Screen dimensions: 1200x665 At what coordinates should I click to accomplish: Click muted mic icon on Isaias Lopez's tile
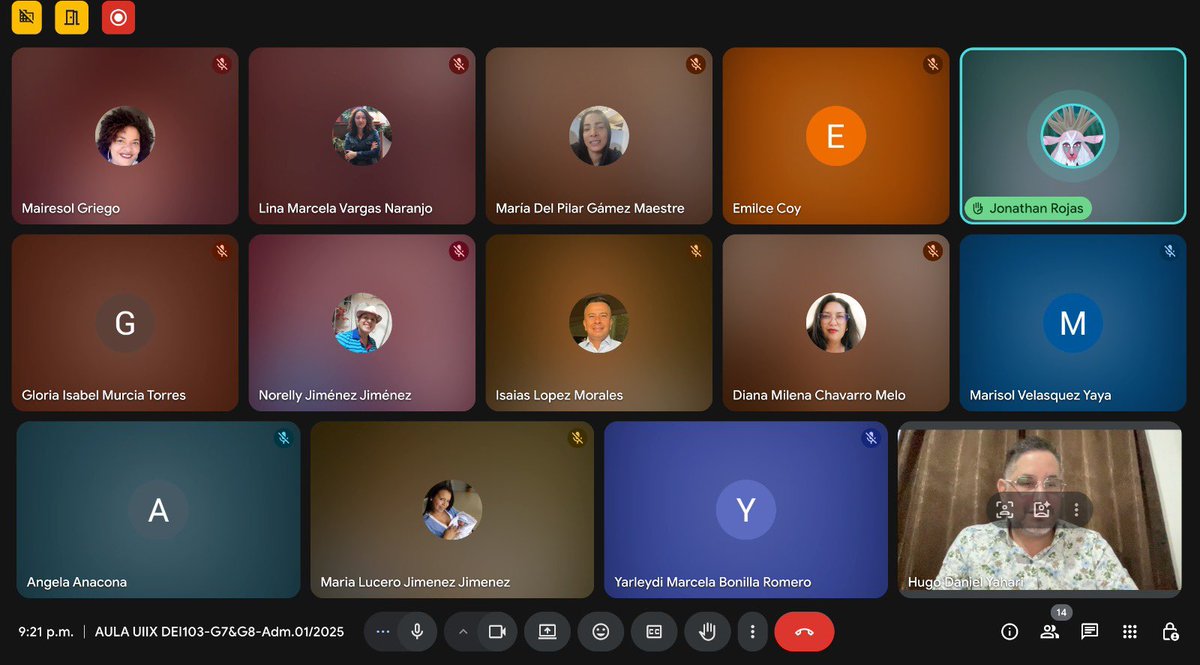[696, 251]
